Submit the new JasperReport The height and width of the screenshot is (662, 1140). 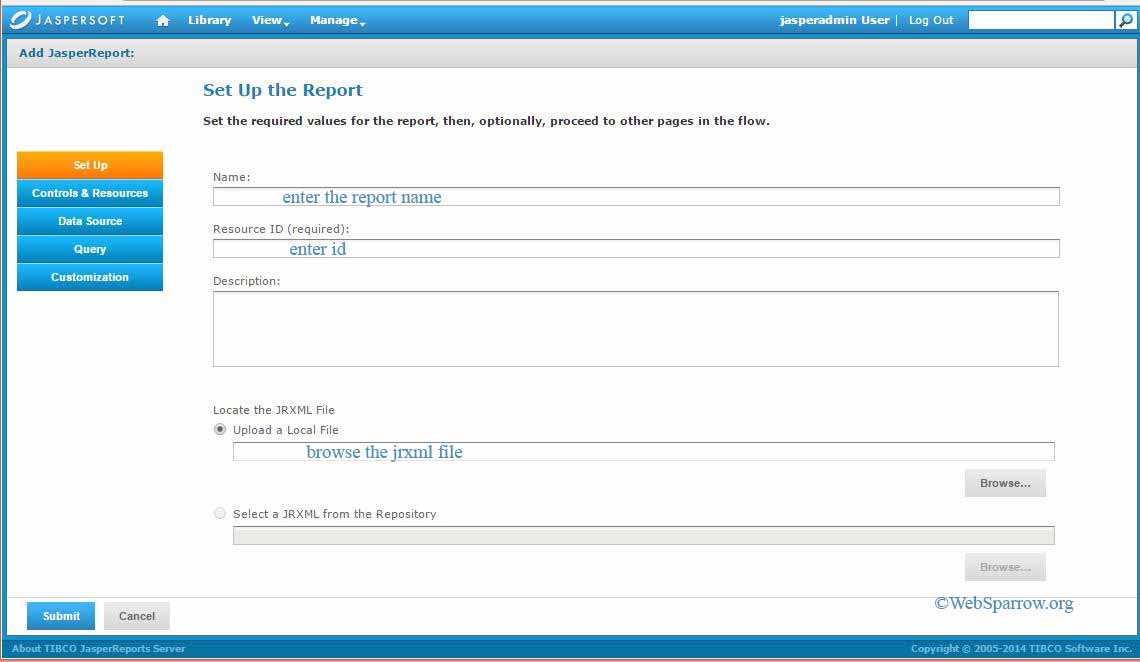(60, 616)
